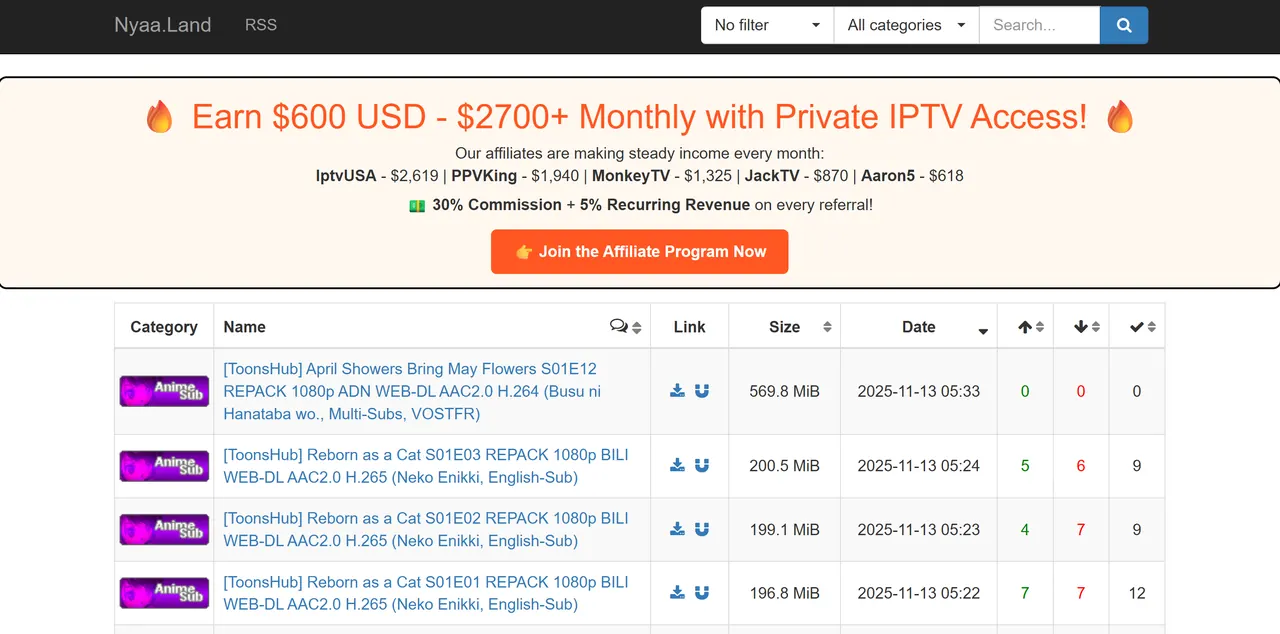This screenshot has width=1280, height=634.
Task: Click Anime Sub category badge in first row
Action: [x=164, y=391]
